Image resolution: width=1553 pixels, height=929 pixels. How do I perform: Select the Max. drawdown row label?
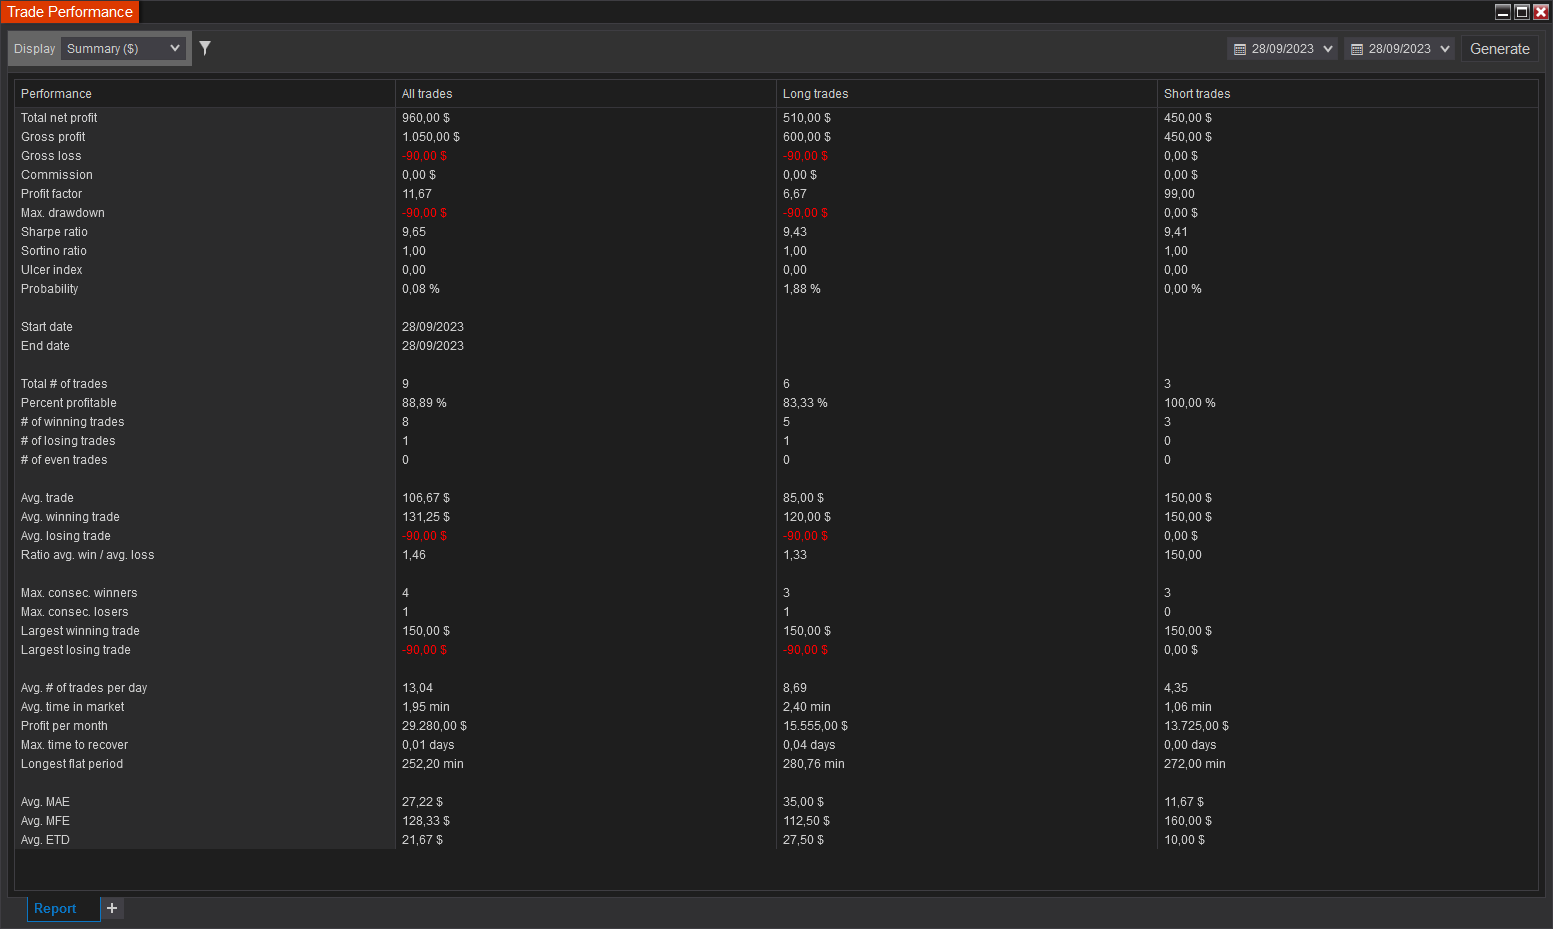63,213
